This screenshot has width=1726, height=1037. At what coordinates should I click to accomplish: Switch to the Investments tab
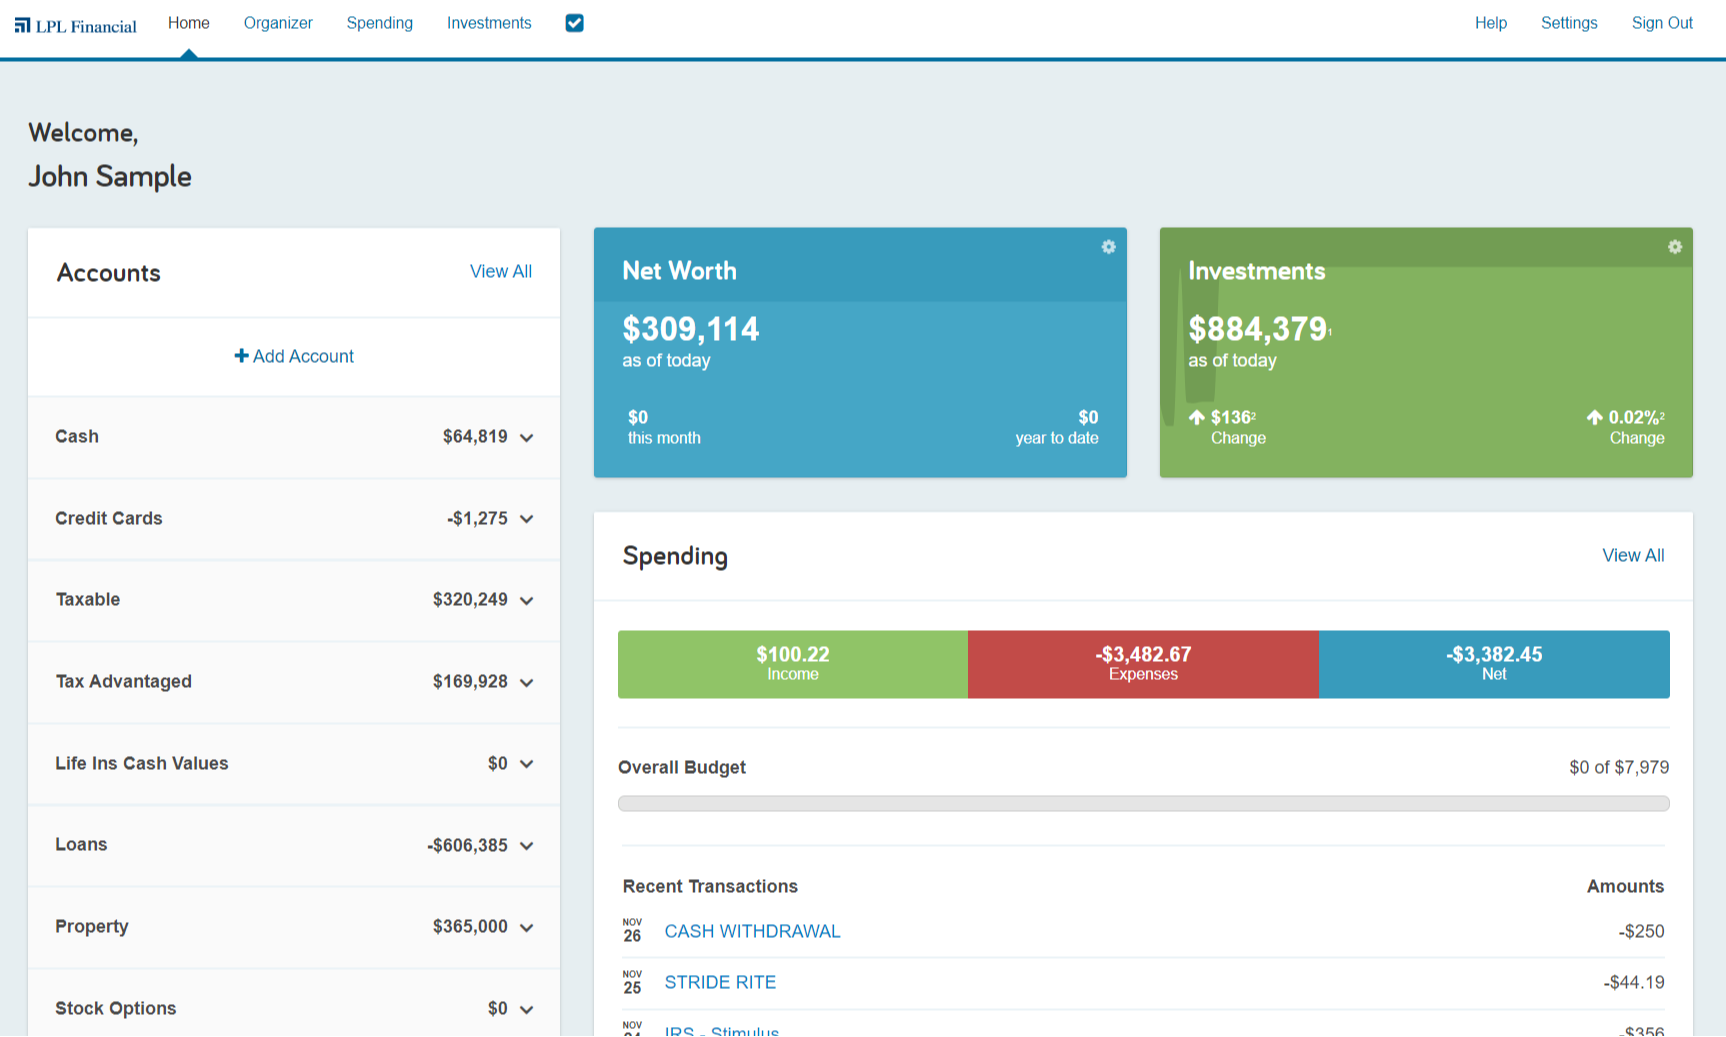[489, 23]
